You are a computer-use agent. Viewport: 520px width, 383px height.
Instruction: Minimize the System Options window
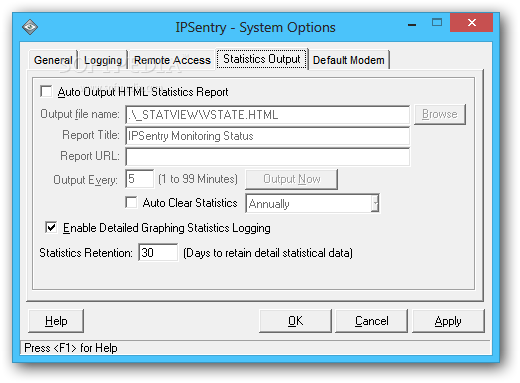click(412, 25)
